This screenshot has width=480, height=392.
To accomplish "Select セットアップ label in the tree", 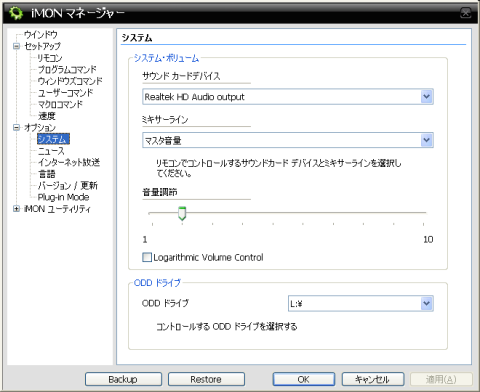I will [x=42, y=46].
